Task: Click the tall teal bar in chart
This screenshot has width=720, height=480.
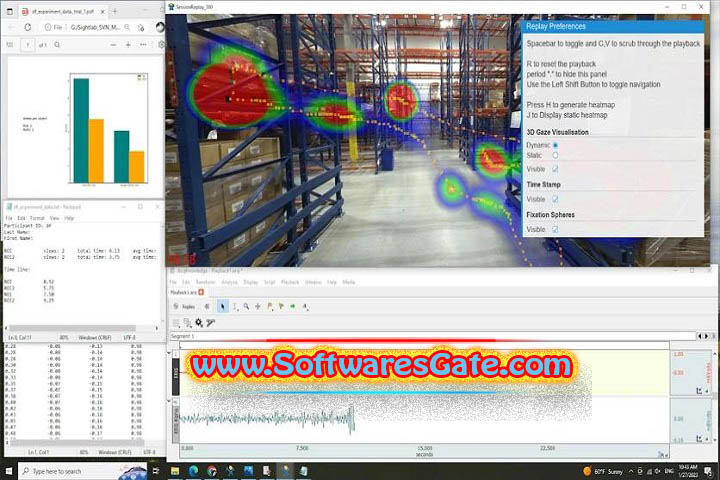Action: click(x=81, y=131)
